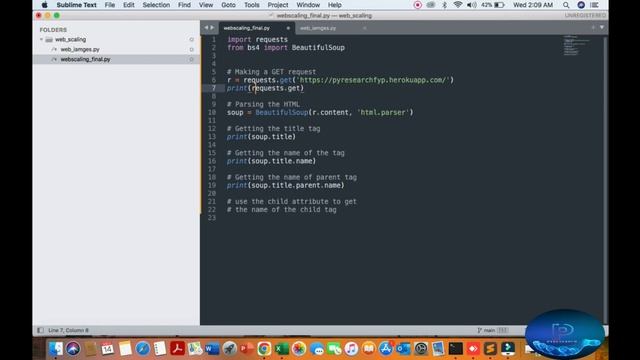Open the File menu

tap(109, 5)
